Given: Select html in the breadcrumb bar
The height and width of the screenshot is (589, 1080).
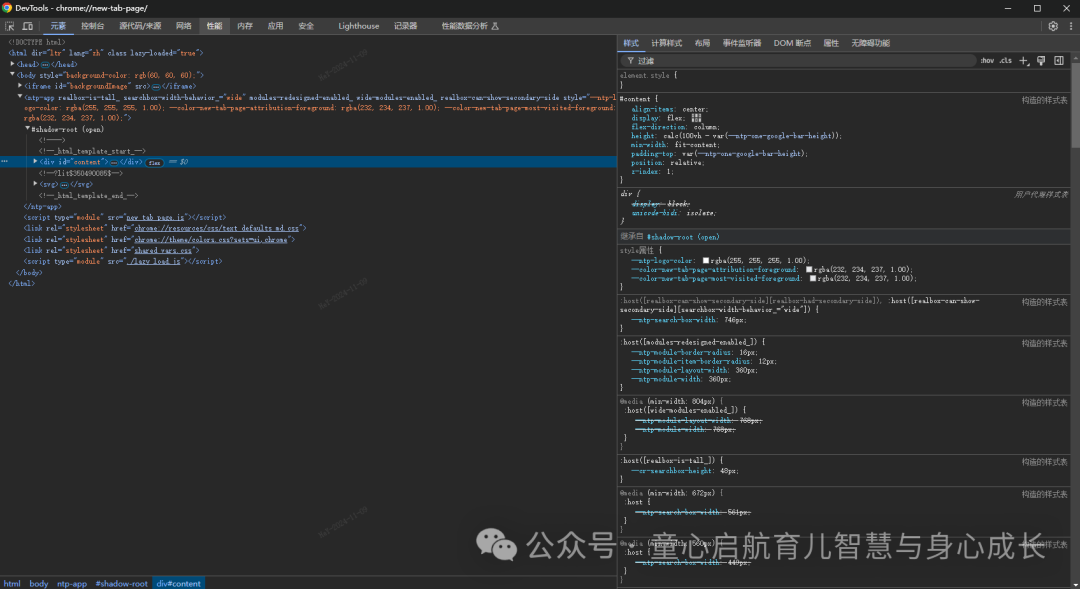Looking at the screenshot, I should tap(12, 583).
